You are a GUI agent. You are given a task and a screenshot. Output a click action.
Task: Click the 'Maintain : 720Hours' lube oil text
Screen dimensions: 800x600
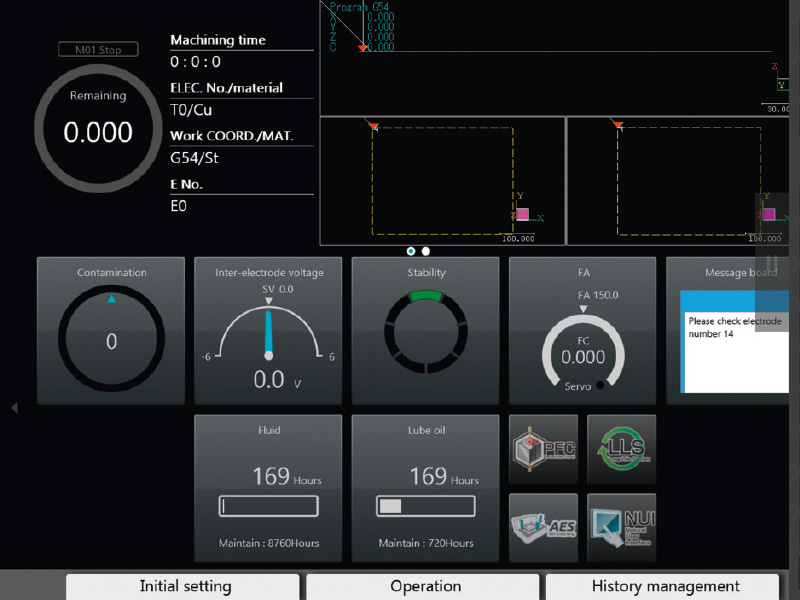pos(426,543)
